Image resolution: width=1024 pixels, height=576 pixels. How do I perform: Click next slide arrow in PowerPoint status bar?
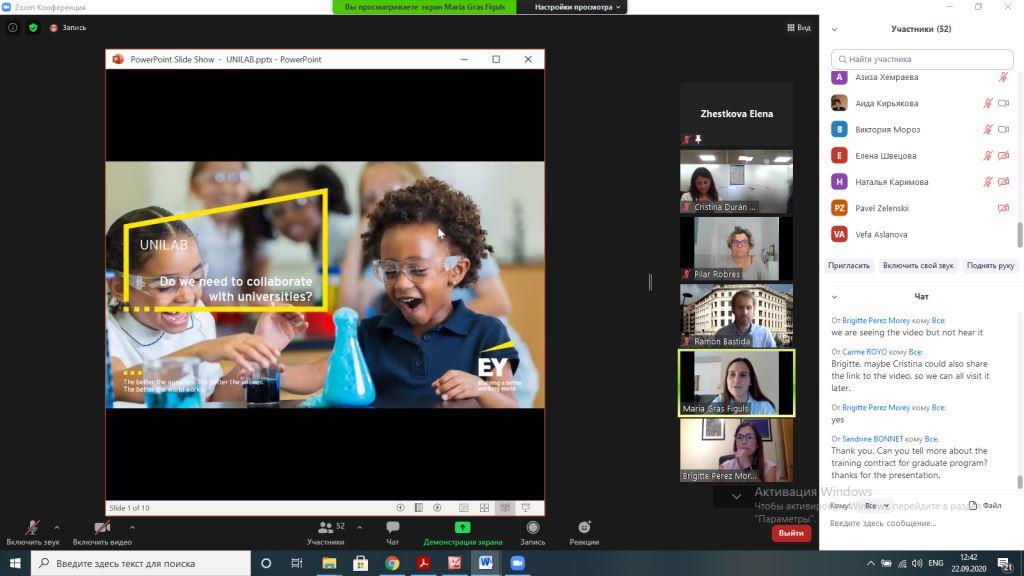coord(437,507)
